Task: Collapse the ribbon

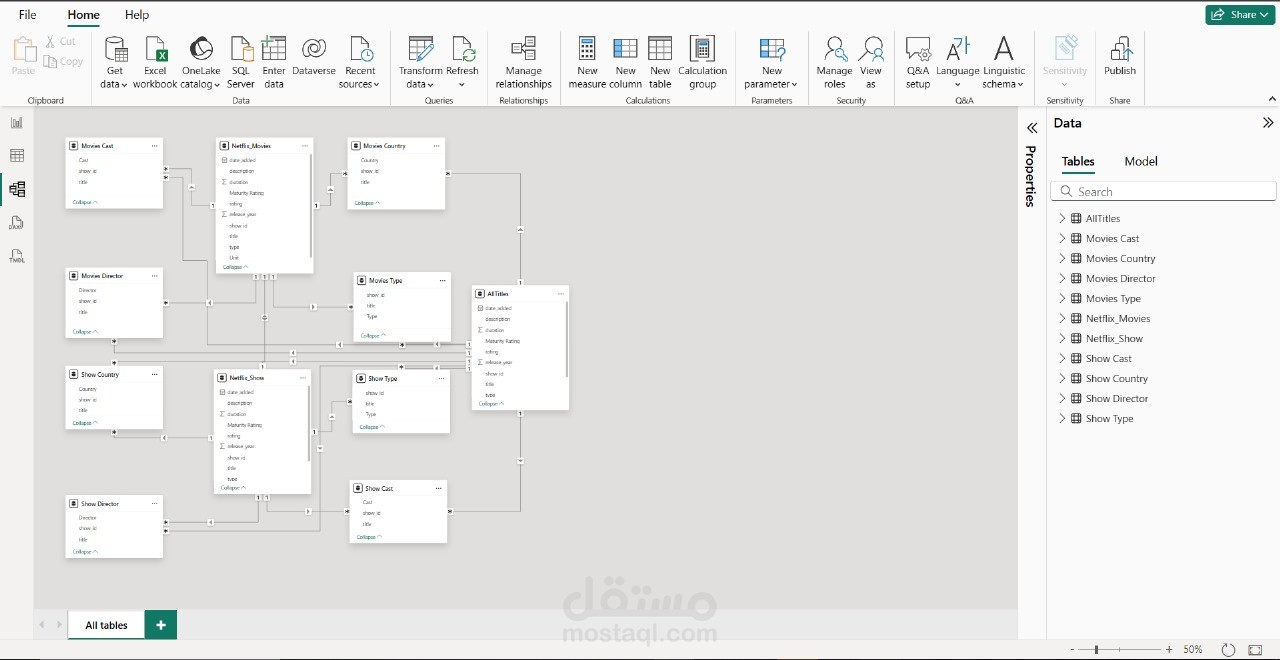Action: pyautogui.click(x=1272, y=99)
